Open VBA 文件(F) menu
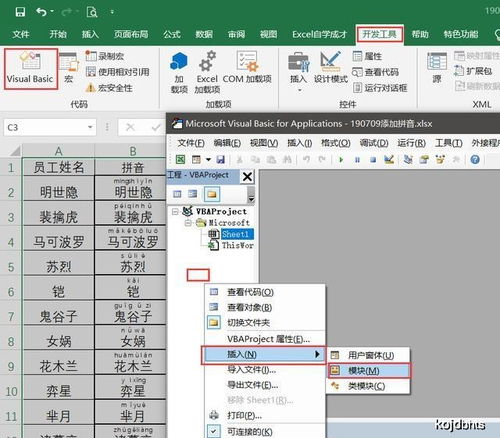 [191, 143]
